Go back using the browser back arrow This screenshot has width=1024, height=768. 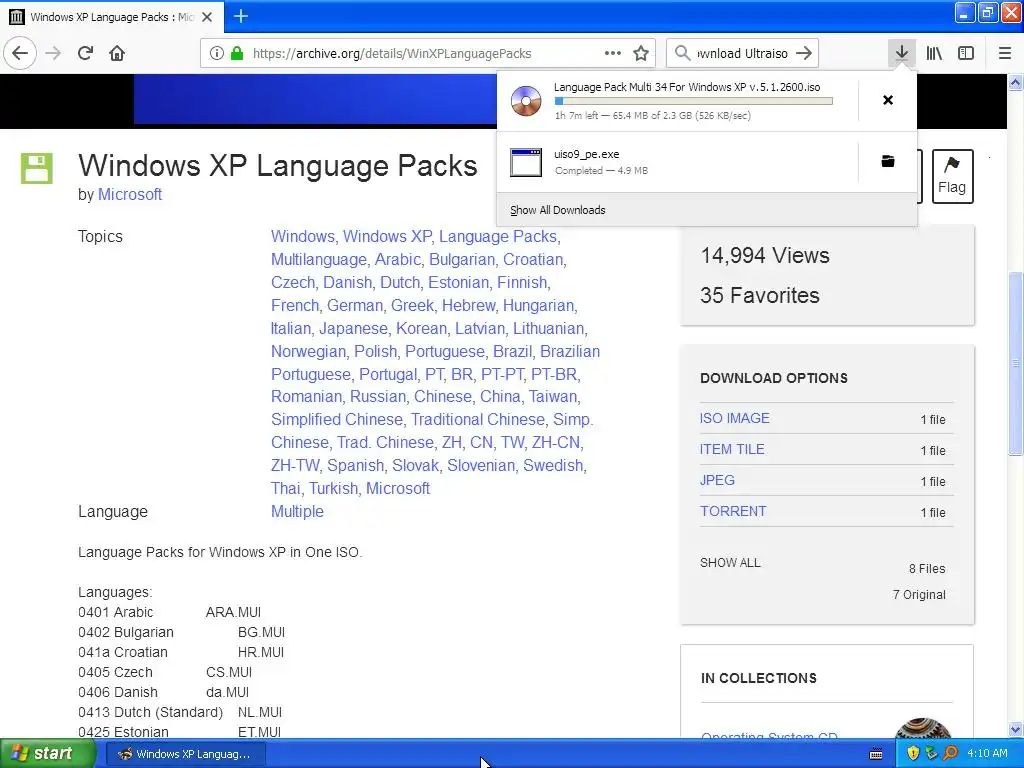click(x=20, y=53)
